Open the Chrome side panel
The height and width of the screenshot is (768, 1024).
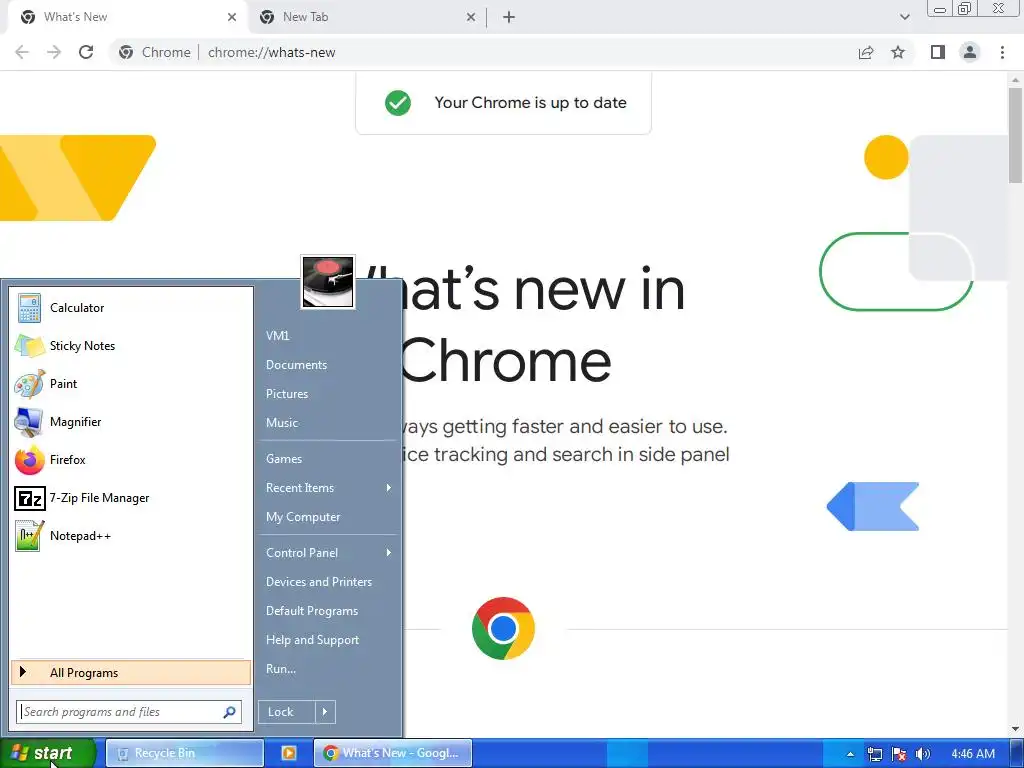pyautogui.click(x=938, y=52)
